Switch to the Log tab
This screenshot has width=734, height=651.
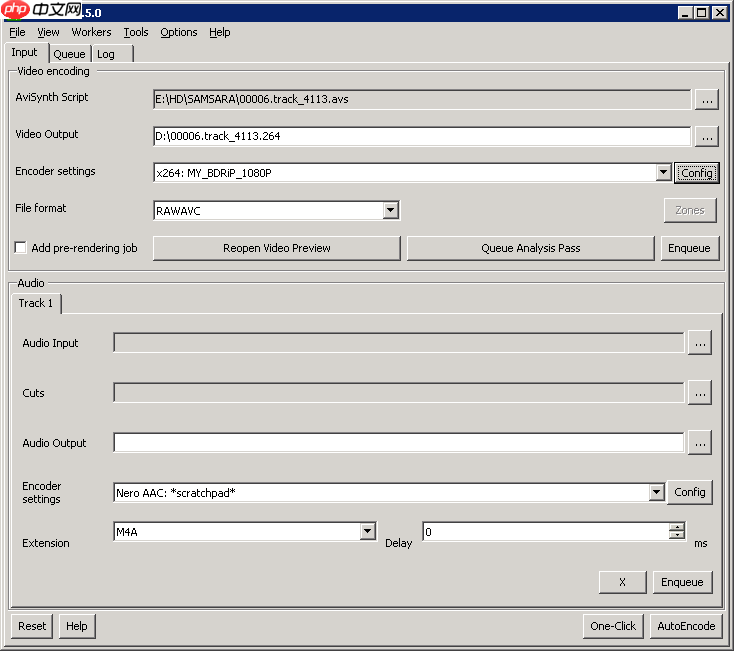pos(106,54)
